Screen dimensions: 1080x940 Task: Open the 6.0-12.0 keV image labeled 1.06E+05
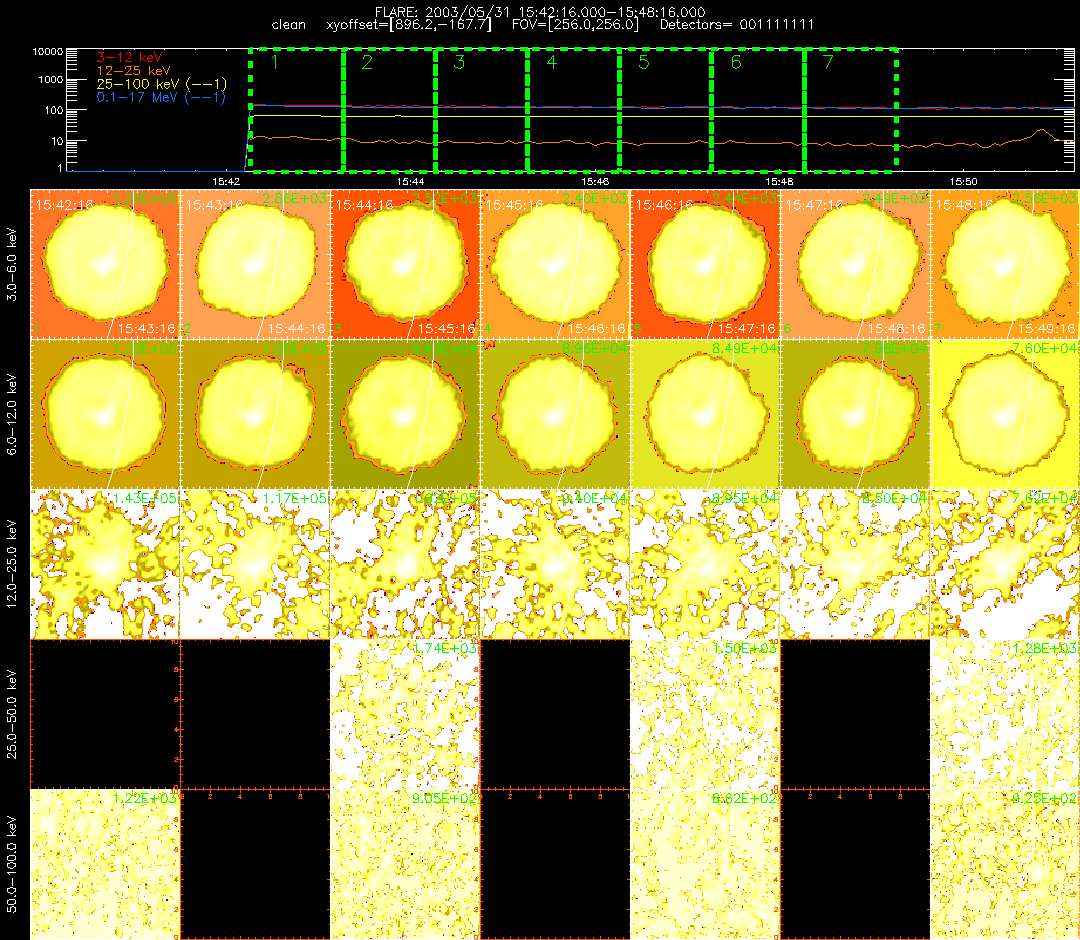[255, 415]
